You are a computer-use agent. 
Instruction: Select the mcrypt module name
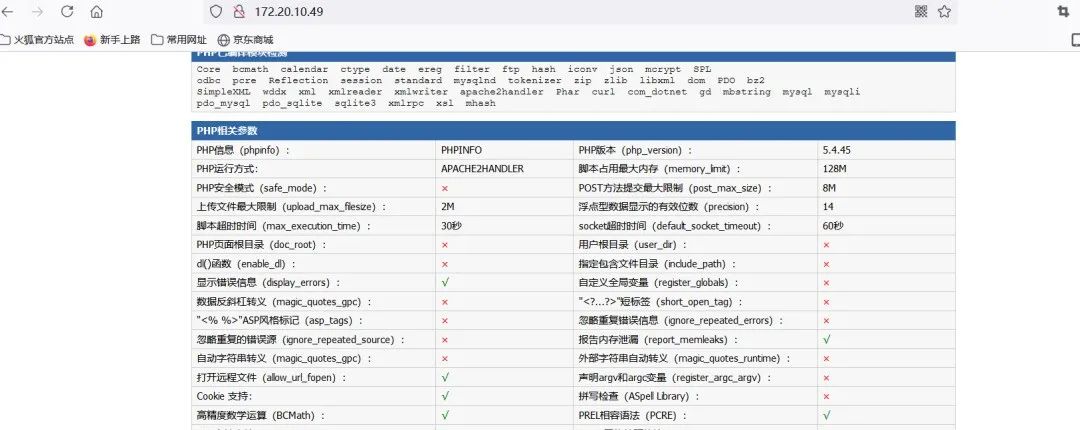[663, 70]
